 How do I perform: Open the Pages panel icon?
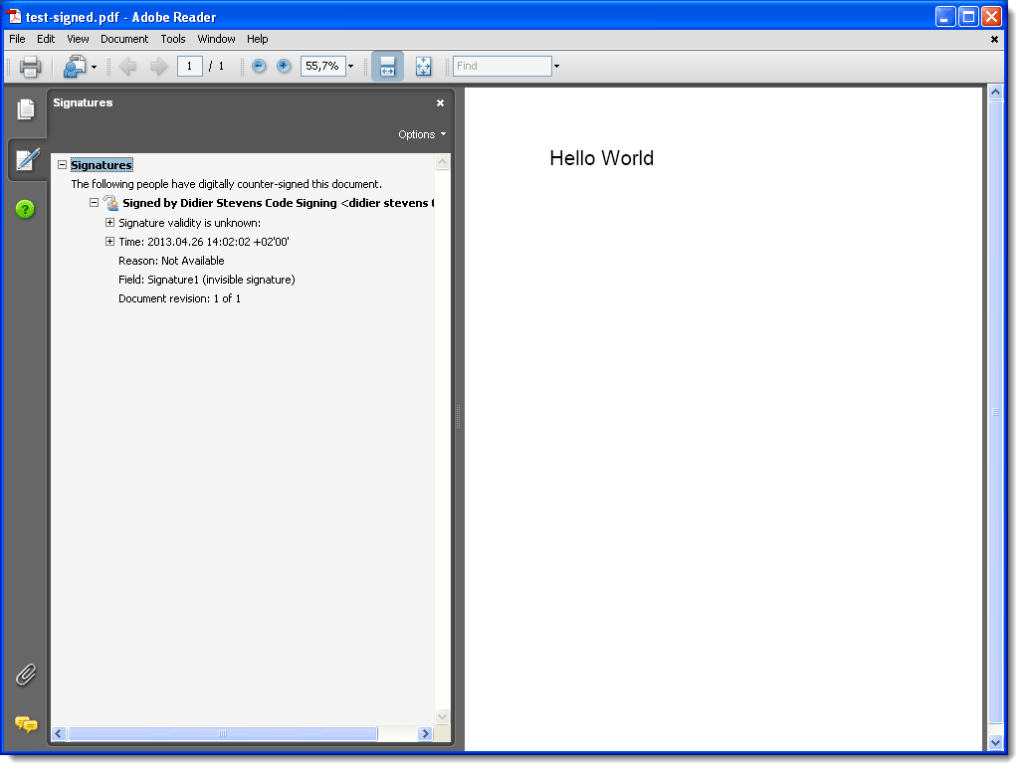25,110
